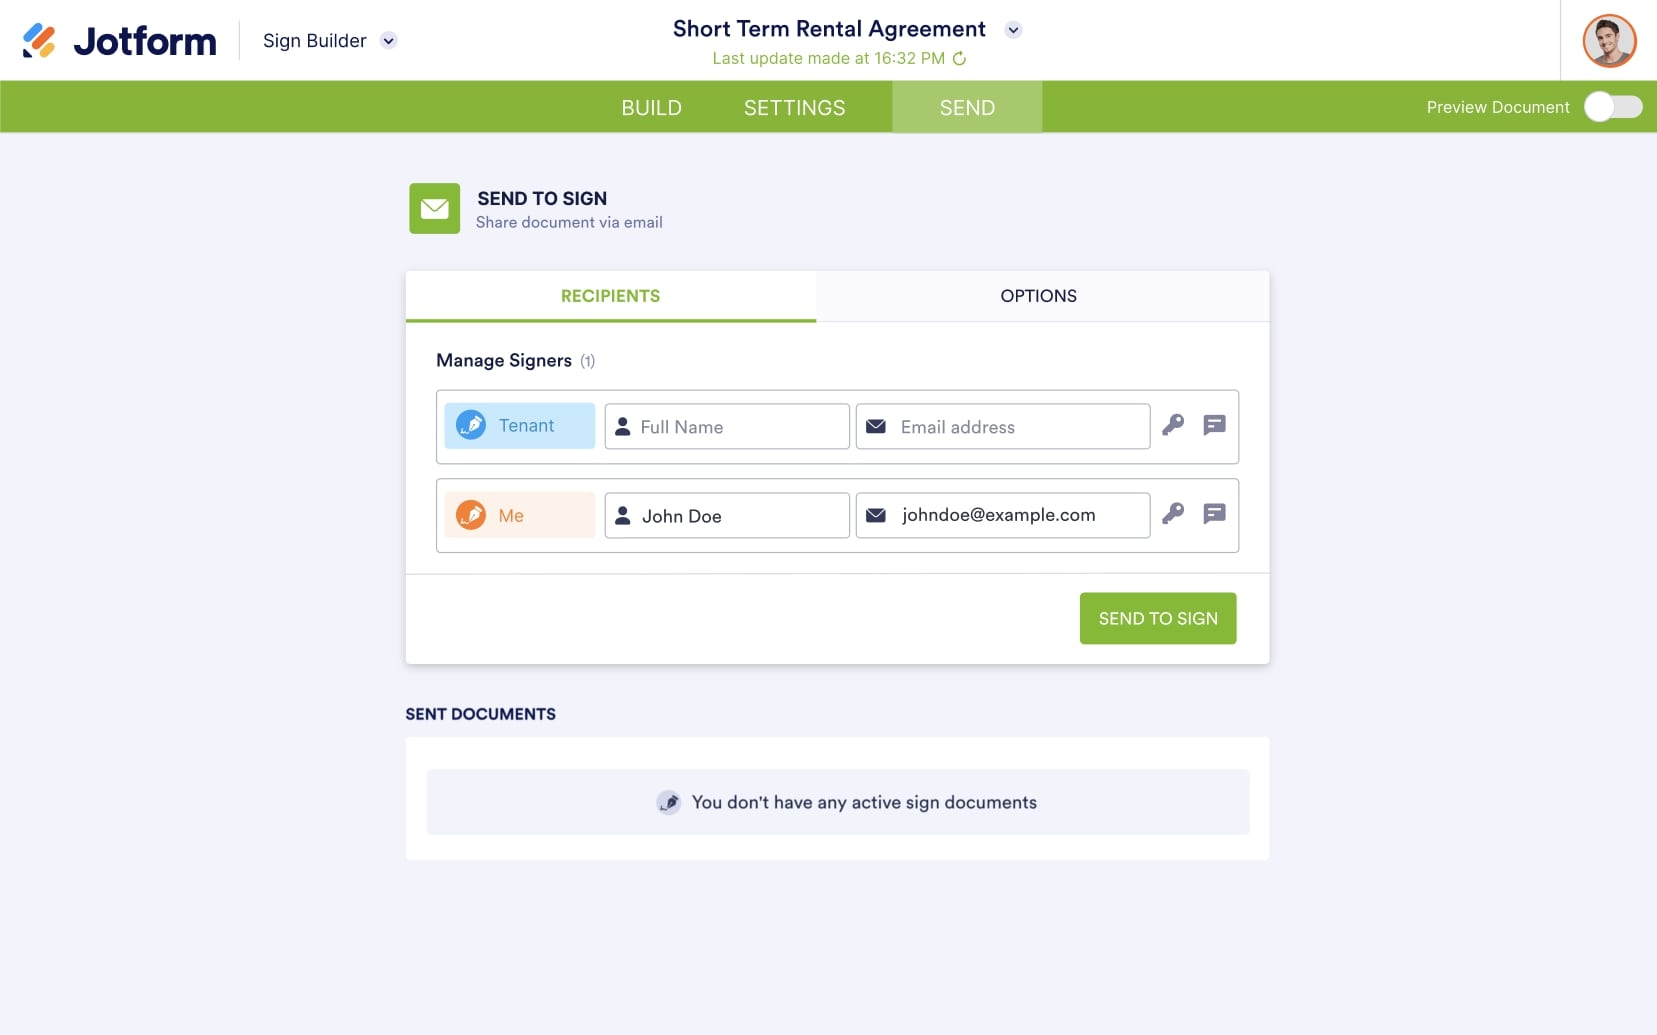Expand the document options chevron next to the title
1657x1035 pixels.
(1015, 29)
